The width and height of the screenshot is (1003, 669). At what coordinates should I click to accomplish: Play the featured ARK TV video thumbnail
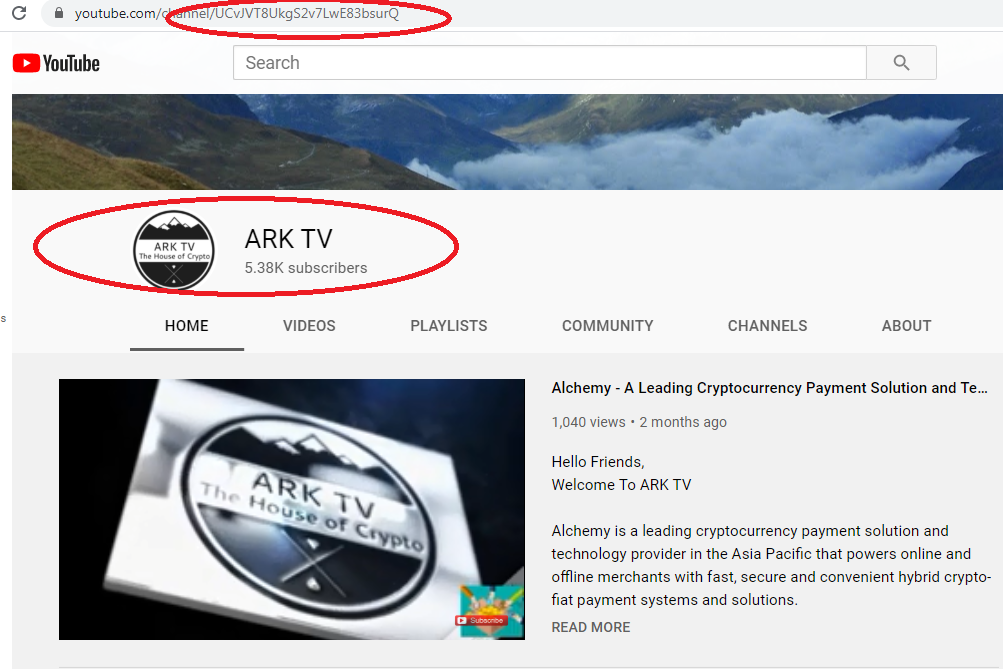(292, 509)
